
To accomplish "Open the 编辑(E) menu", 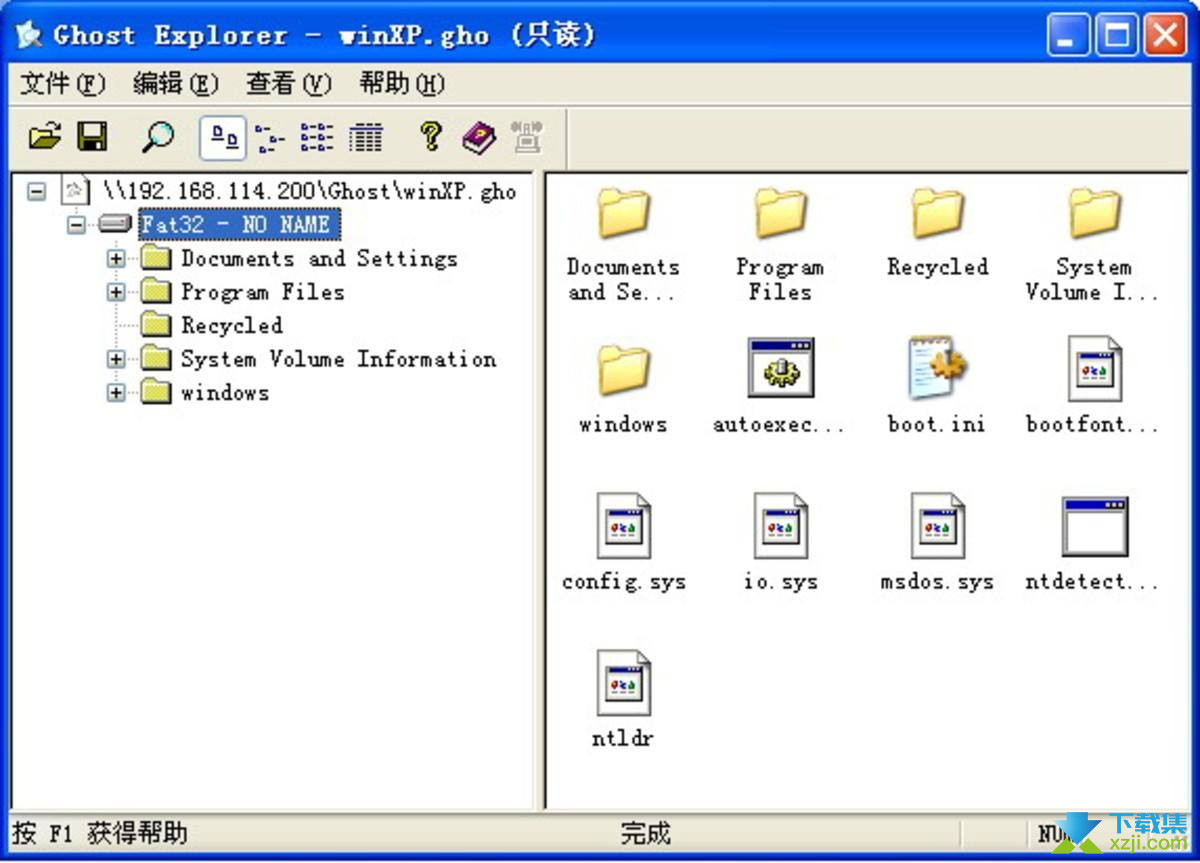I will (x=175, y=84).
